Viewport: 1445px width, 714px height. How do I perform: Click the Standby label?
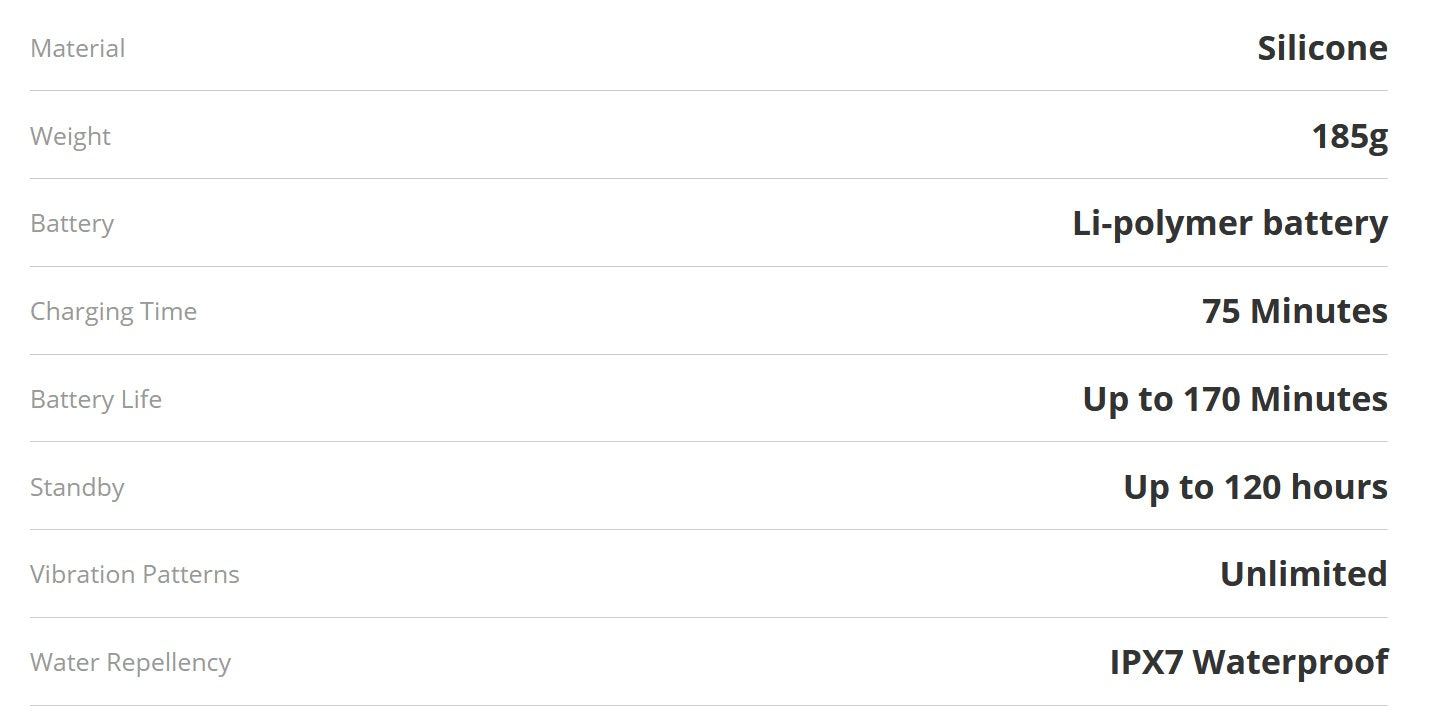coord(77,487)
